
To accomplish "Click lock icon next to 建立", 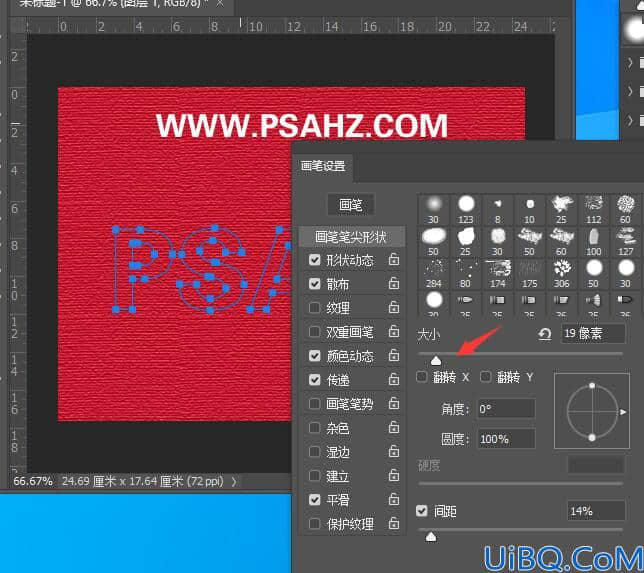I will click(394, 475).
